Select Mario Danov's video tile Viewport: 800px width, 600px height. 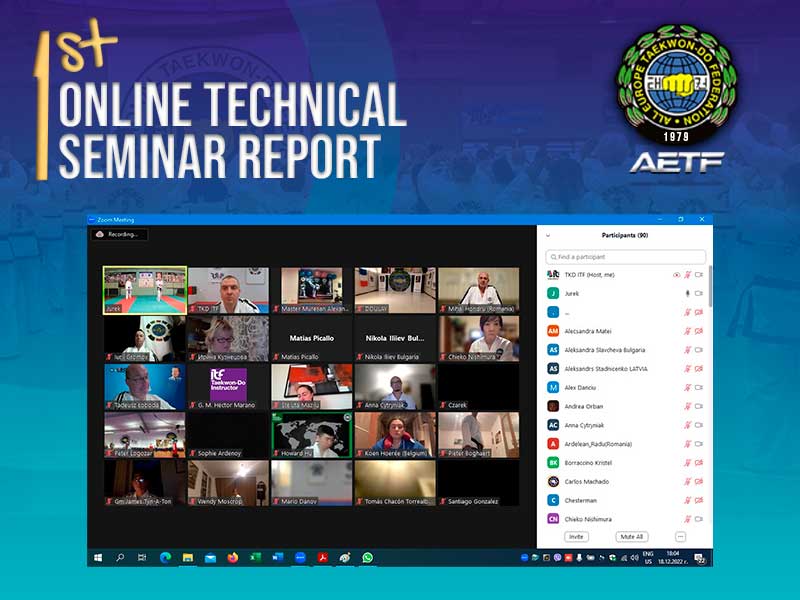point(312,483)
